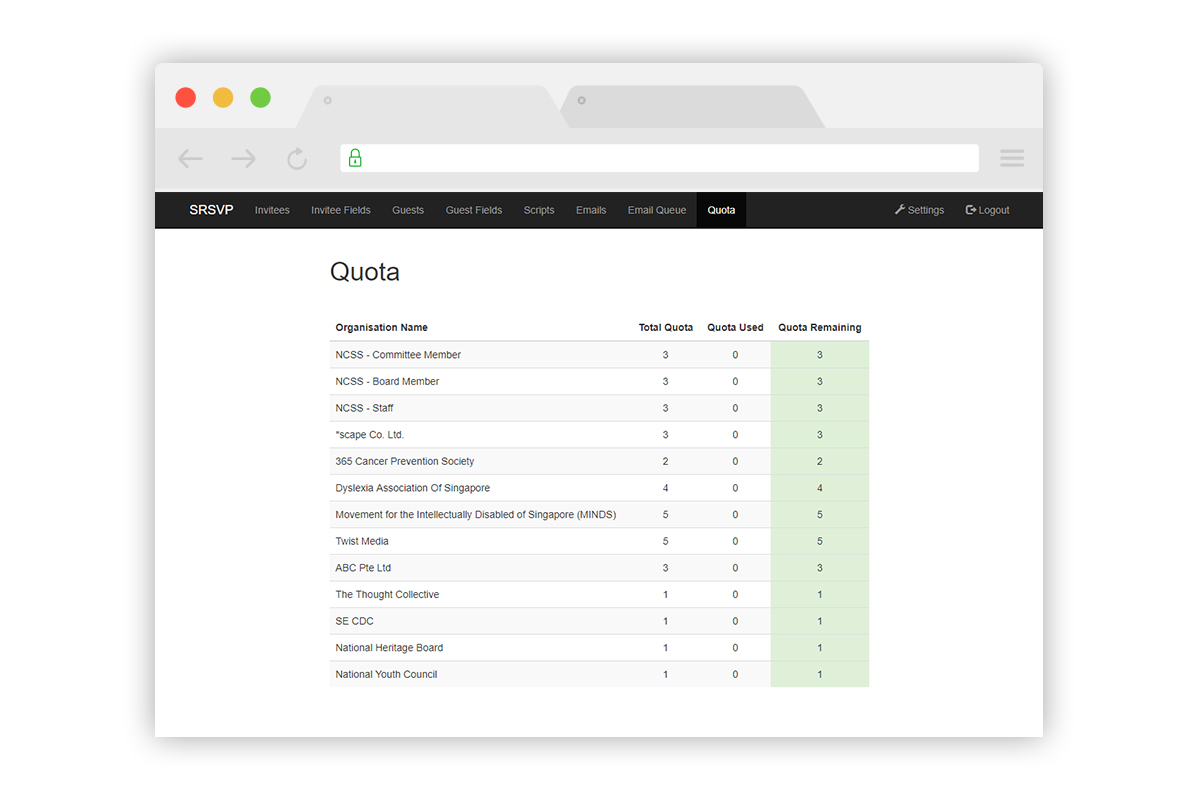Viewport: 1200px width, 800px height.
Task: Click the Quota Remaining column header
Action: click(820, 327)
